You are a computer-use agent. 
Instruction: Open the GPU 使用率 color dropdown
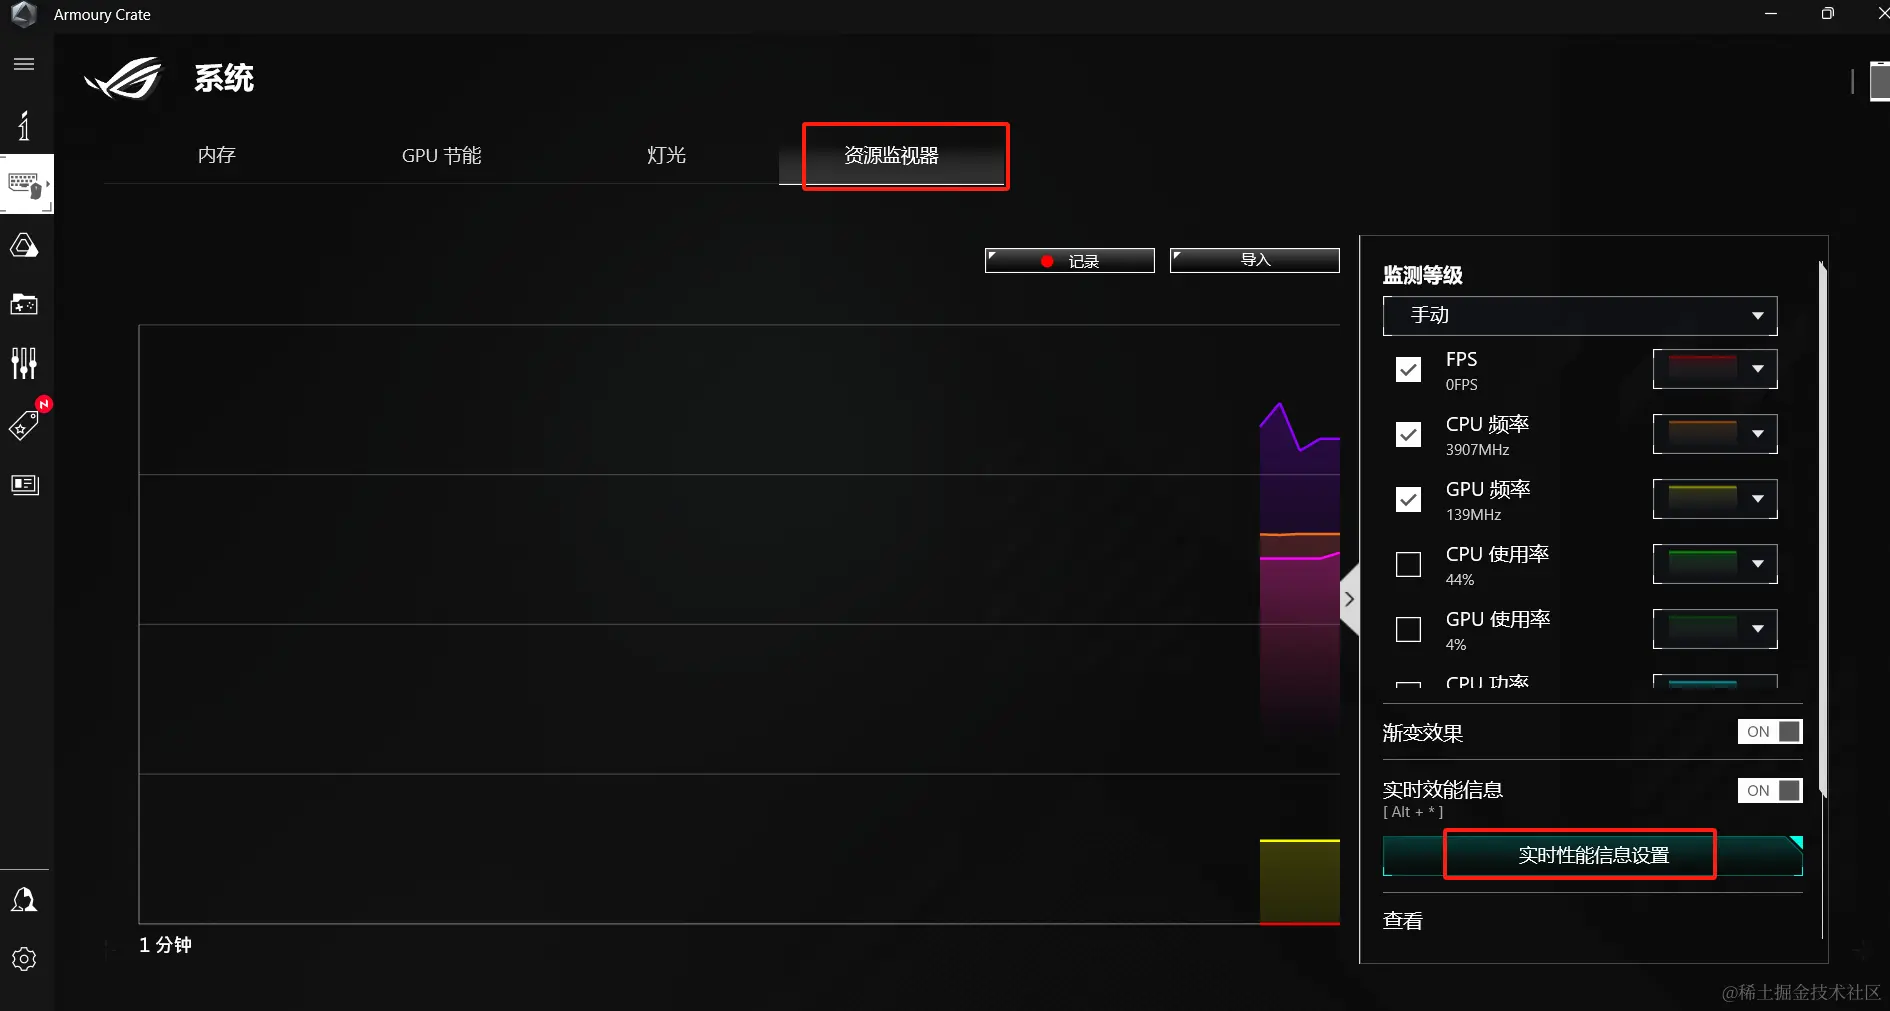[x=1715, y=629]
